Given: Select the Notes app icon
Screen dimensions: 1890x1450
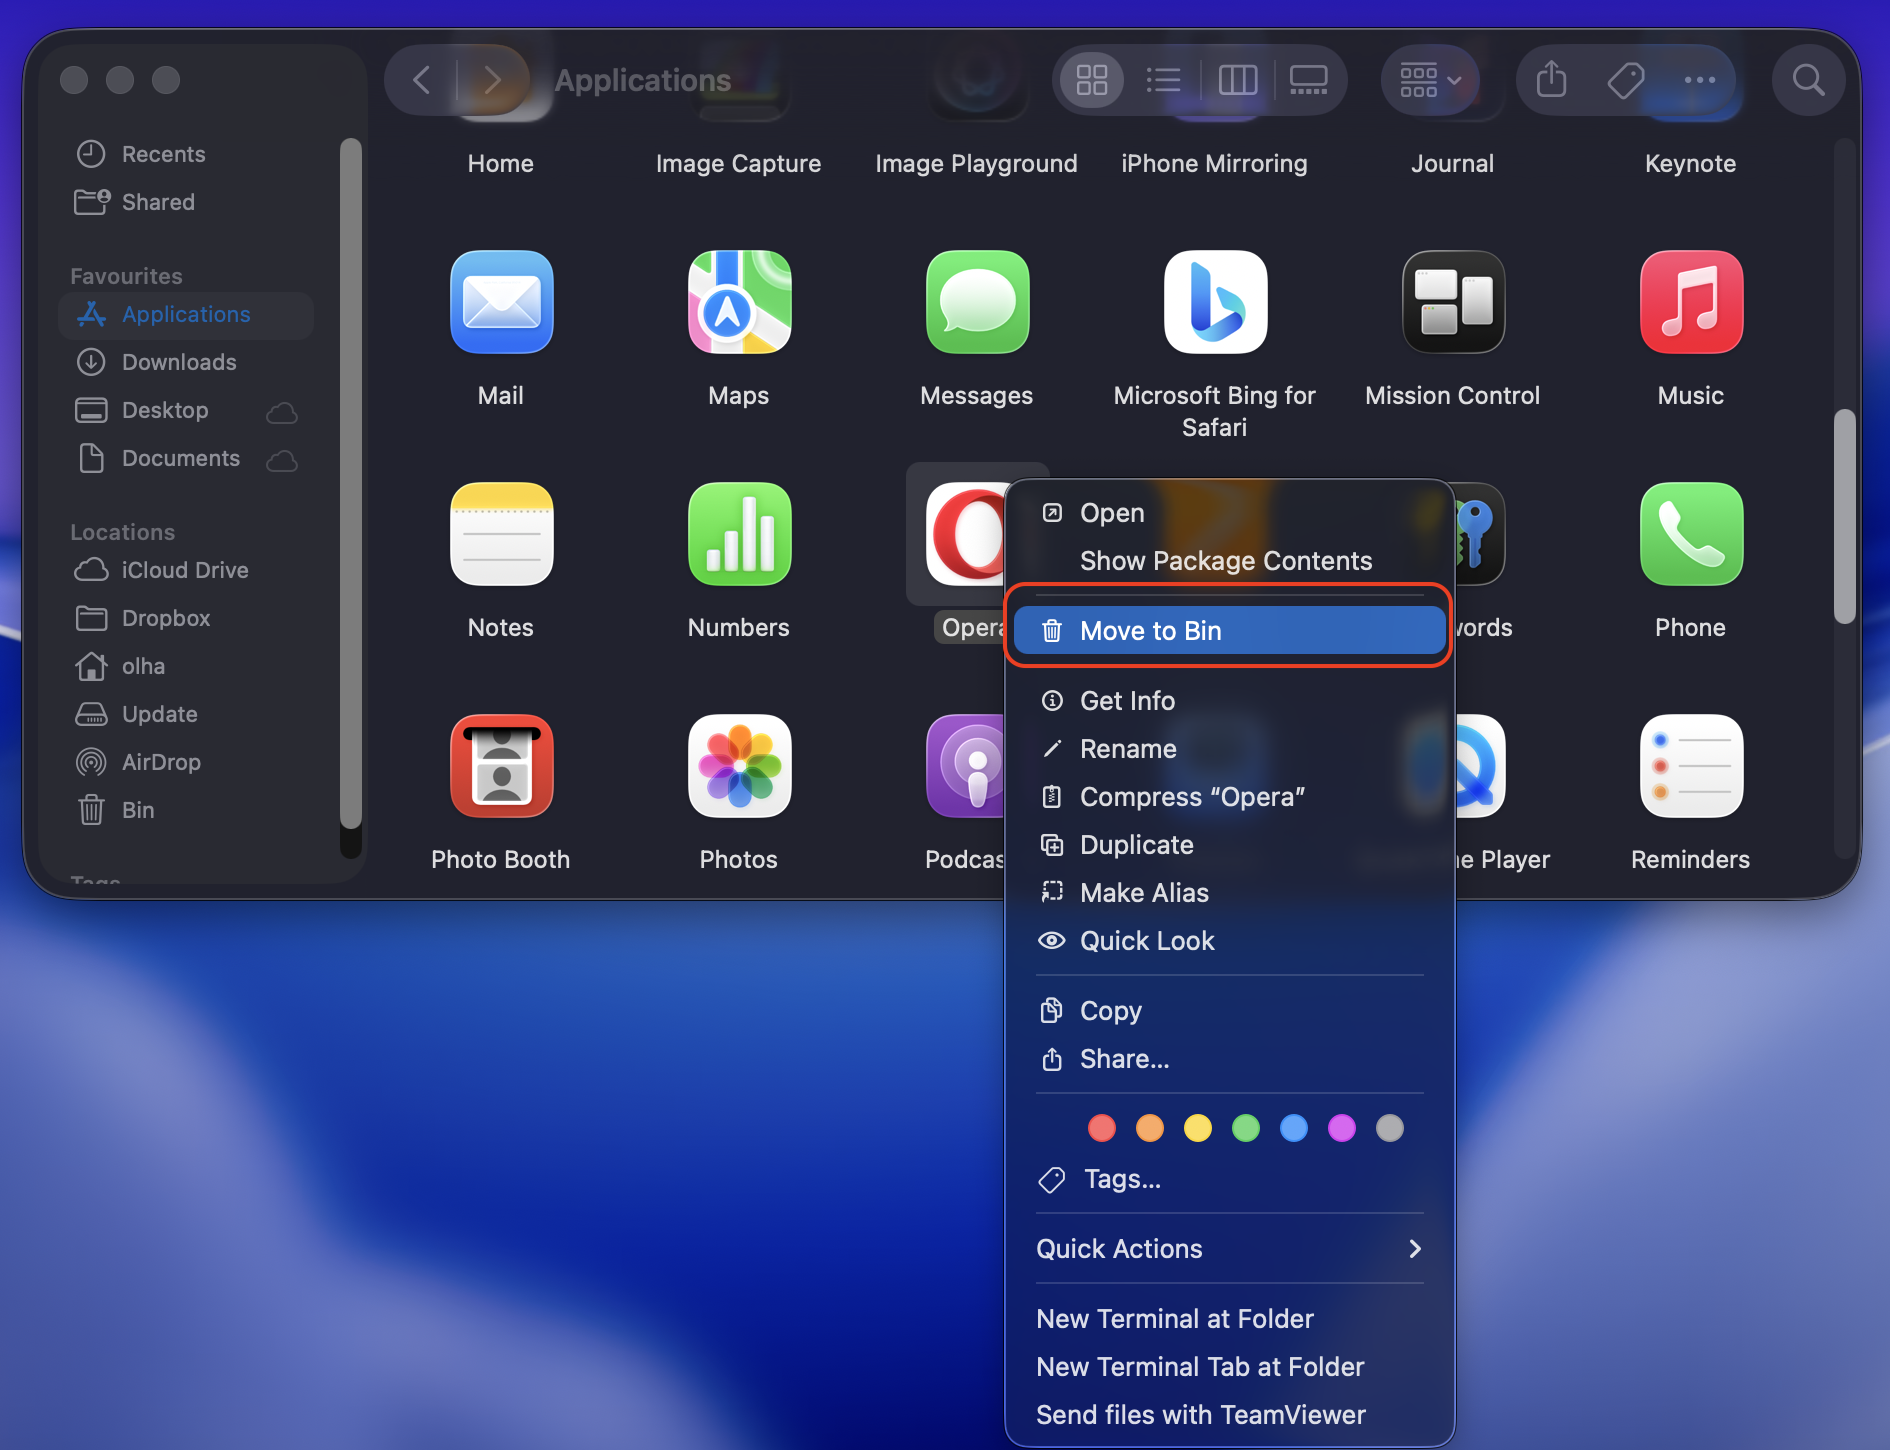Looking at the screenshot, I should click(x=501, y=534).
